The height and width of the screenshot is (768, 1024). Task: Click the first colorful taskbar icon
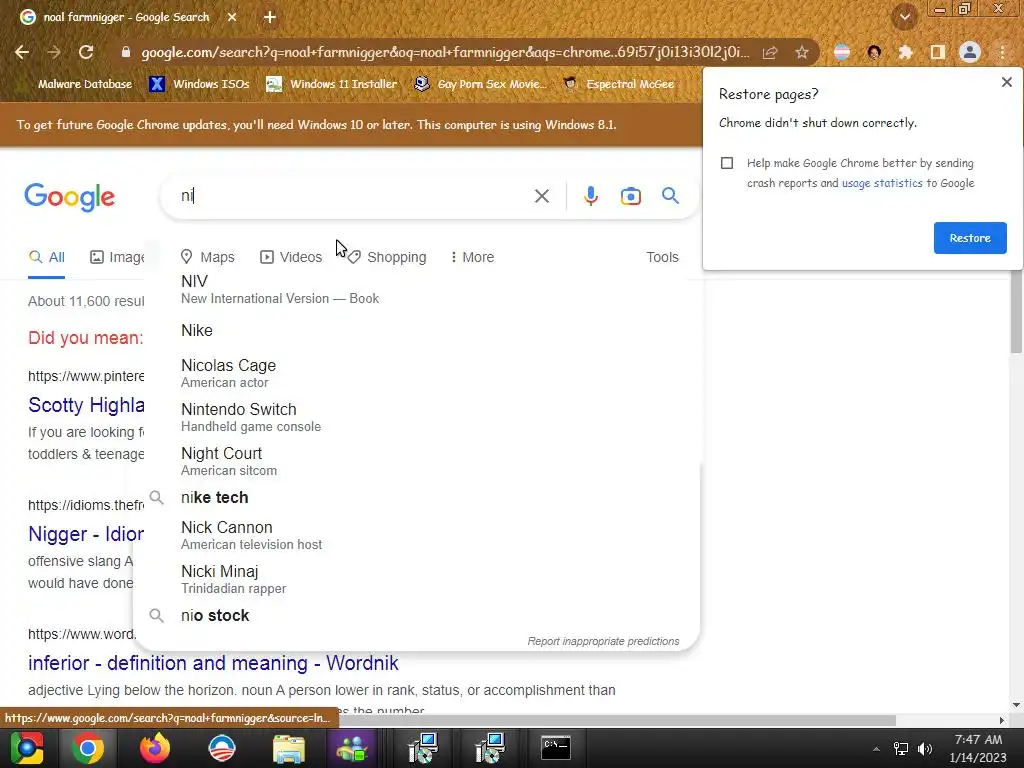pos(26,748)
